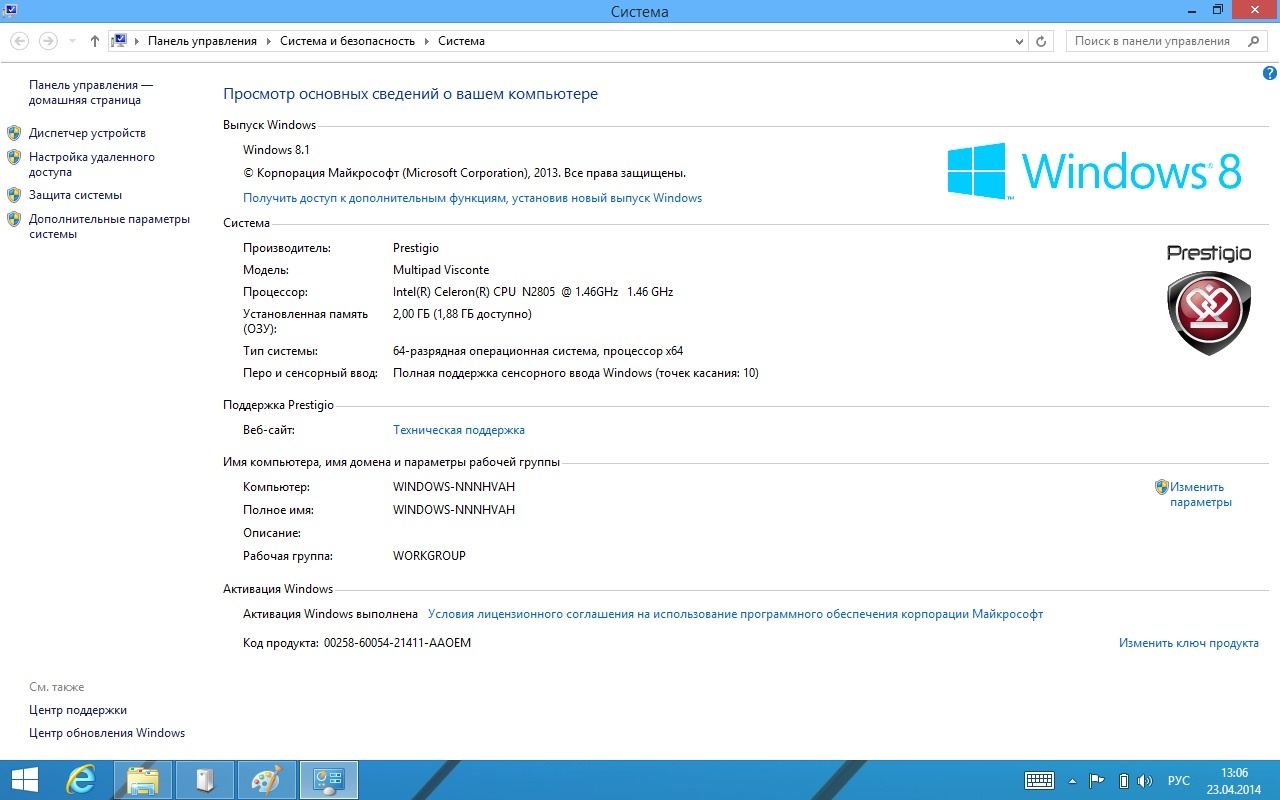Open Internet Explorer from the taskbar
The image size is (1280, 800).
[x=81, y=779]
